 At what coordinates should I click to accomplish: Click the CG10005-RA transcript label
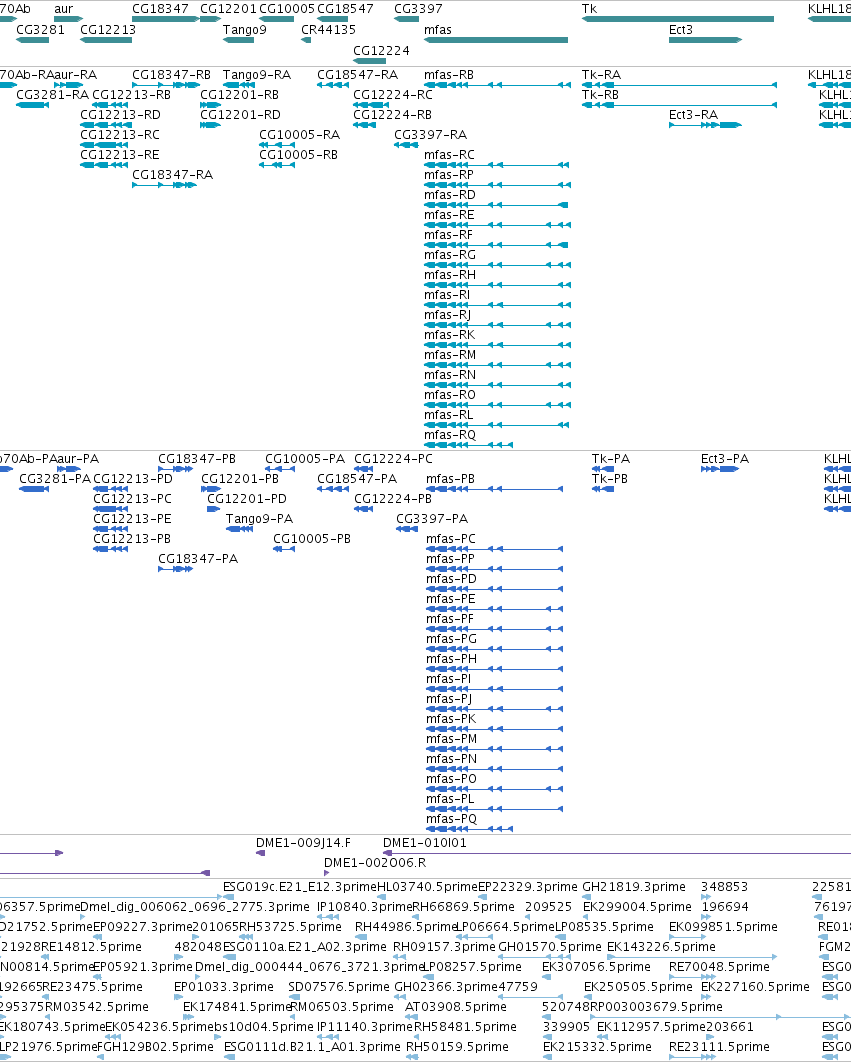tap(299, 135)
